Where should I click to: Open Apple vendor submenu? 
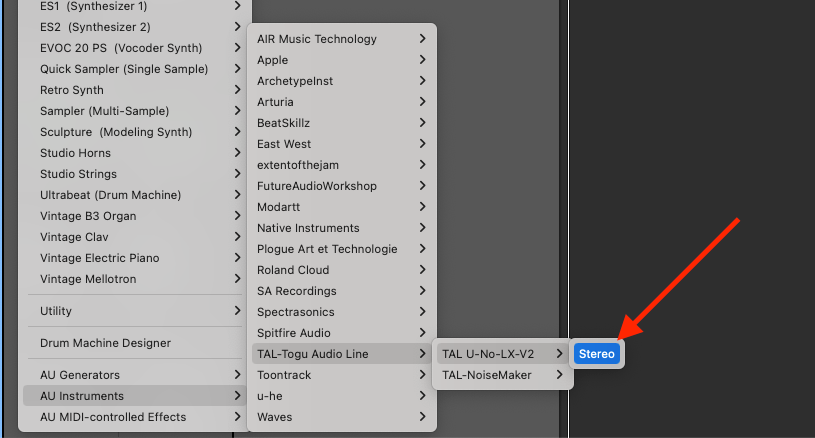click(341, 60)
